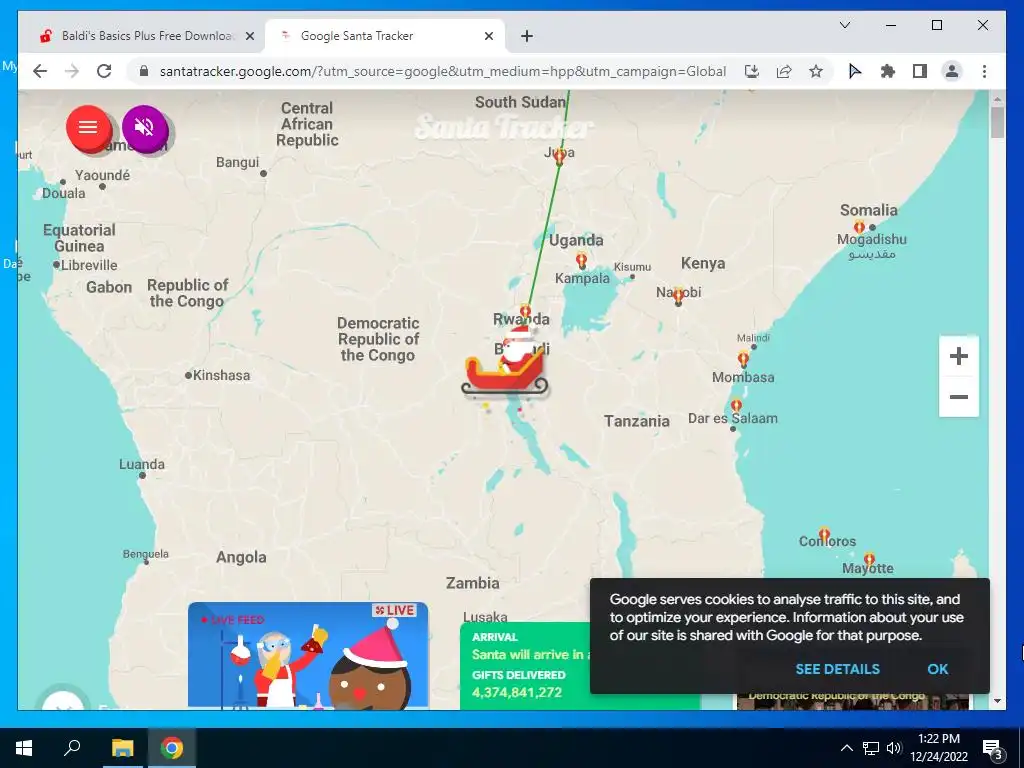Select the Kampala gift marker pin
The height and width of the screenshot is (768, 1024).
(x=581, y=261)
